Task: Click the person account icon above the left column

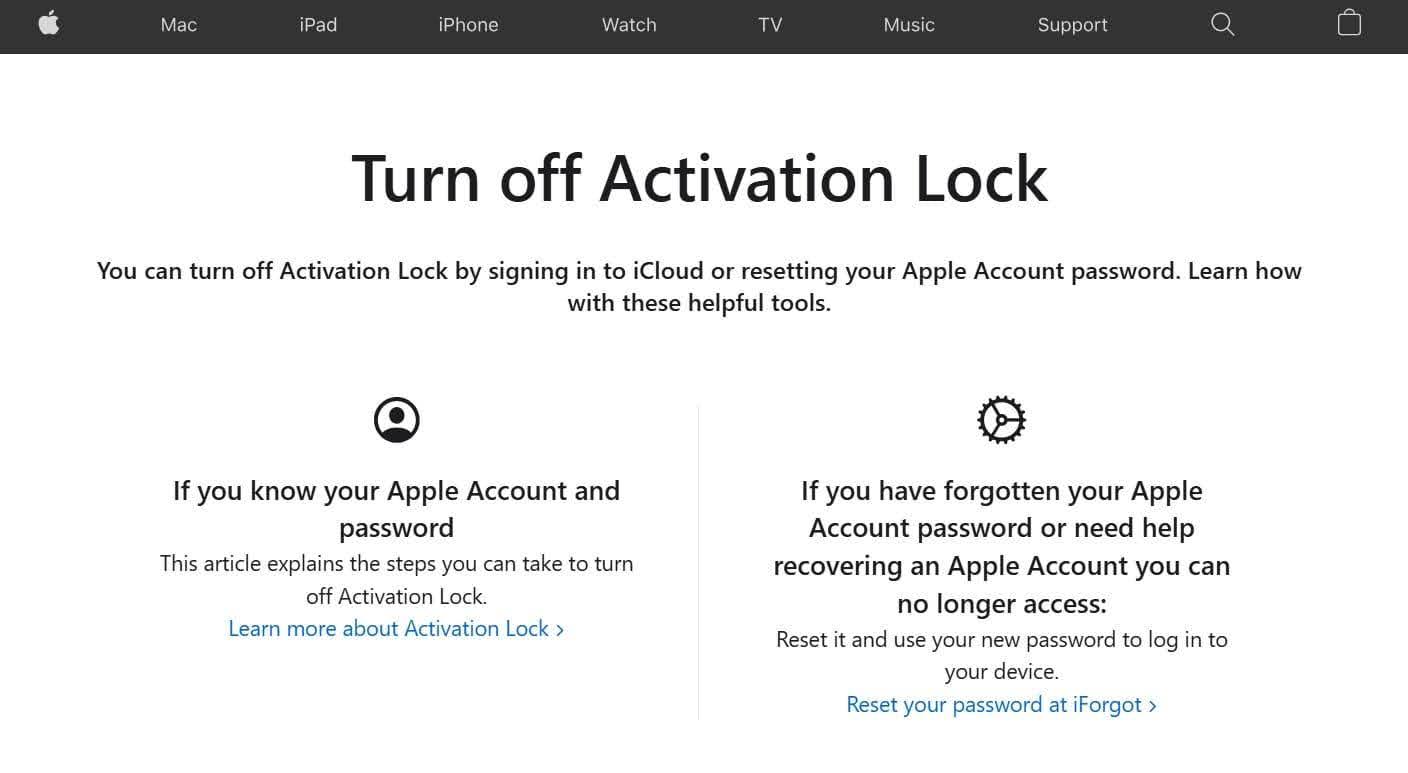Action: click(396, 419)
